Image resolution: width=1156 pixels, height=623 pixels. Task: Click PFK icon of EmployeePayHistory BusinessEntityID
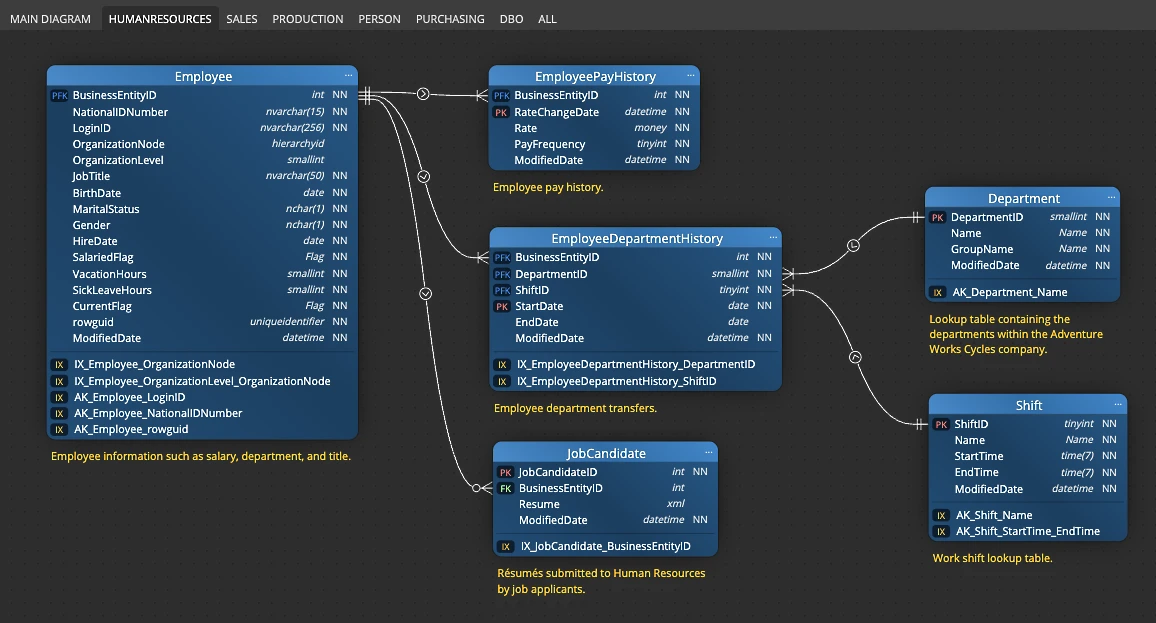pyautogui.click(x=501, y=95)
